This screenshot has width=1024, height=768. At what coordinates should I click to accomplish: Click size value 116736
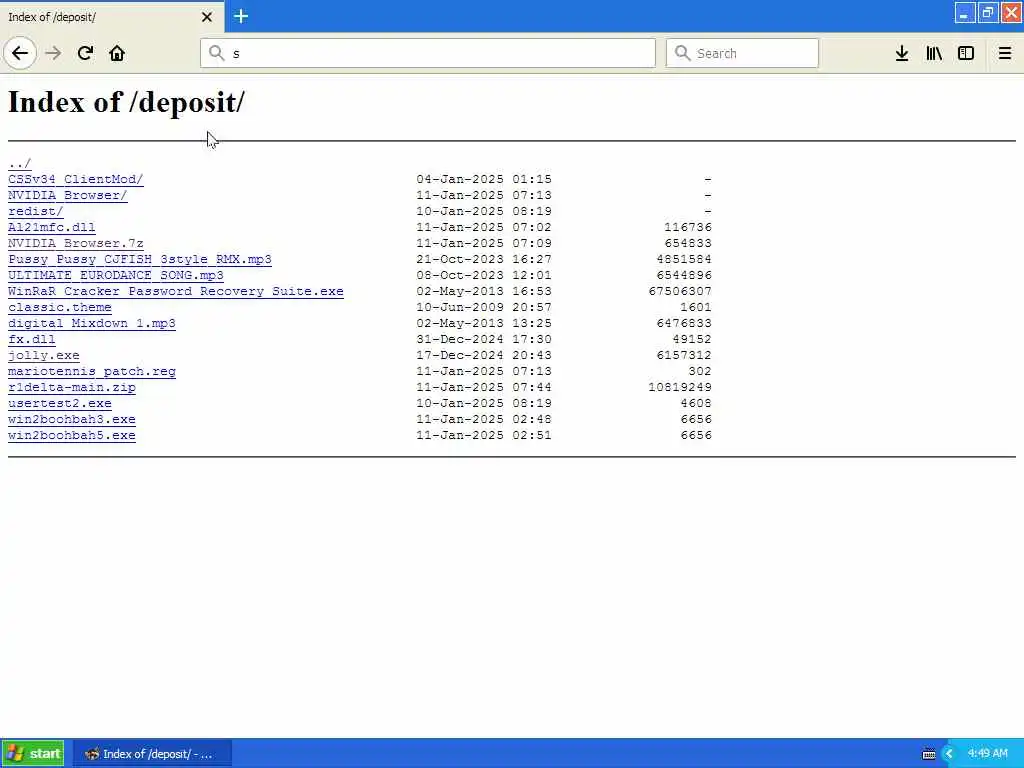[x=688, y=227]
